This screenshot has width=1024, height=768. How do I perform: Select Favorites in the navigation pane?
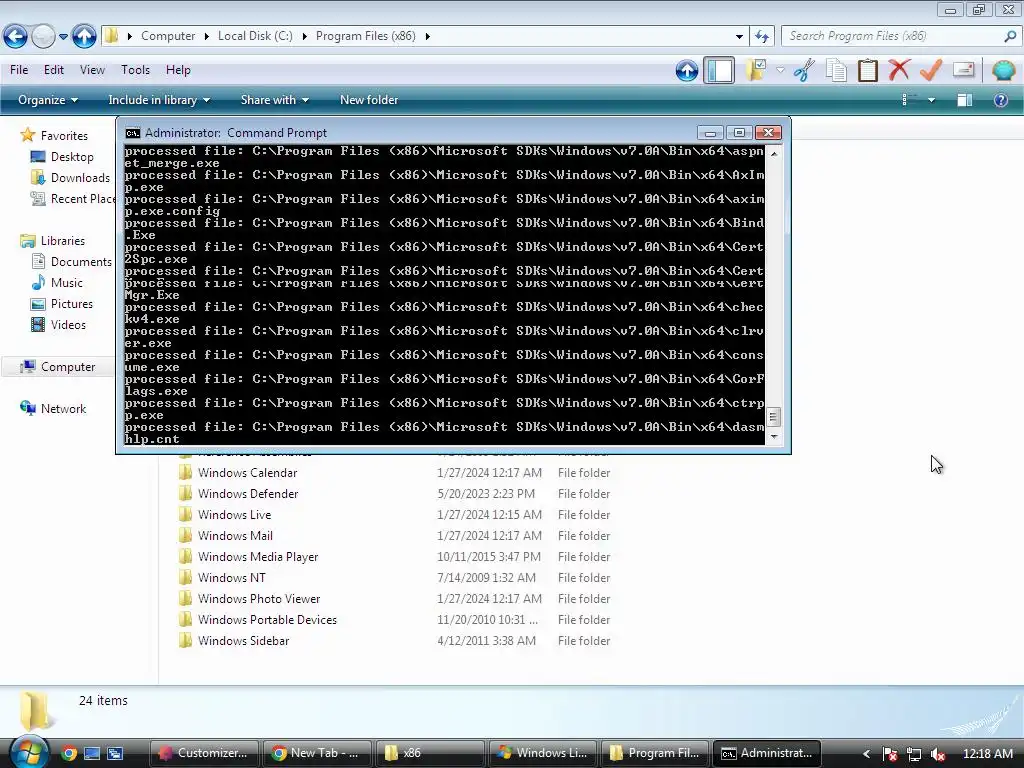tap(63, 136)
